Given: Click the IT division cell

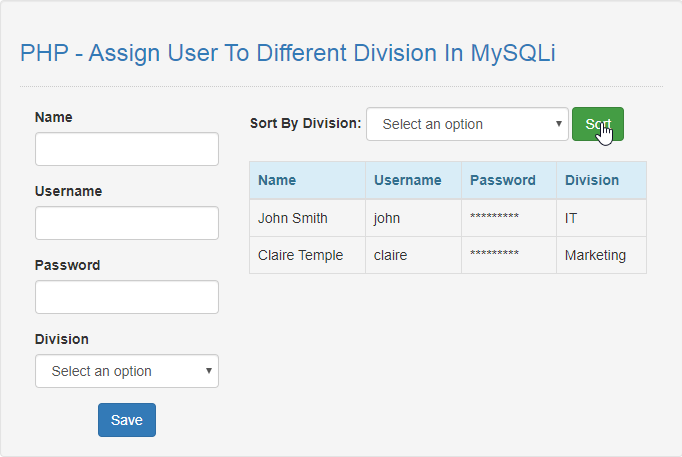Looking at the screenshot, I should coord(602,218).
